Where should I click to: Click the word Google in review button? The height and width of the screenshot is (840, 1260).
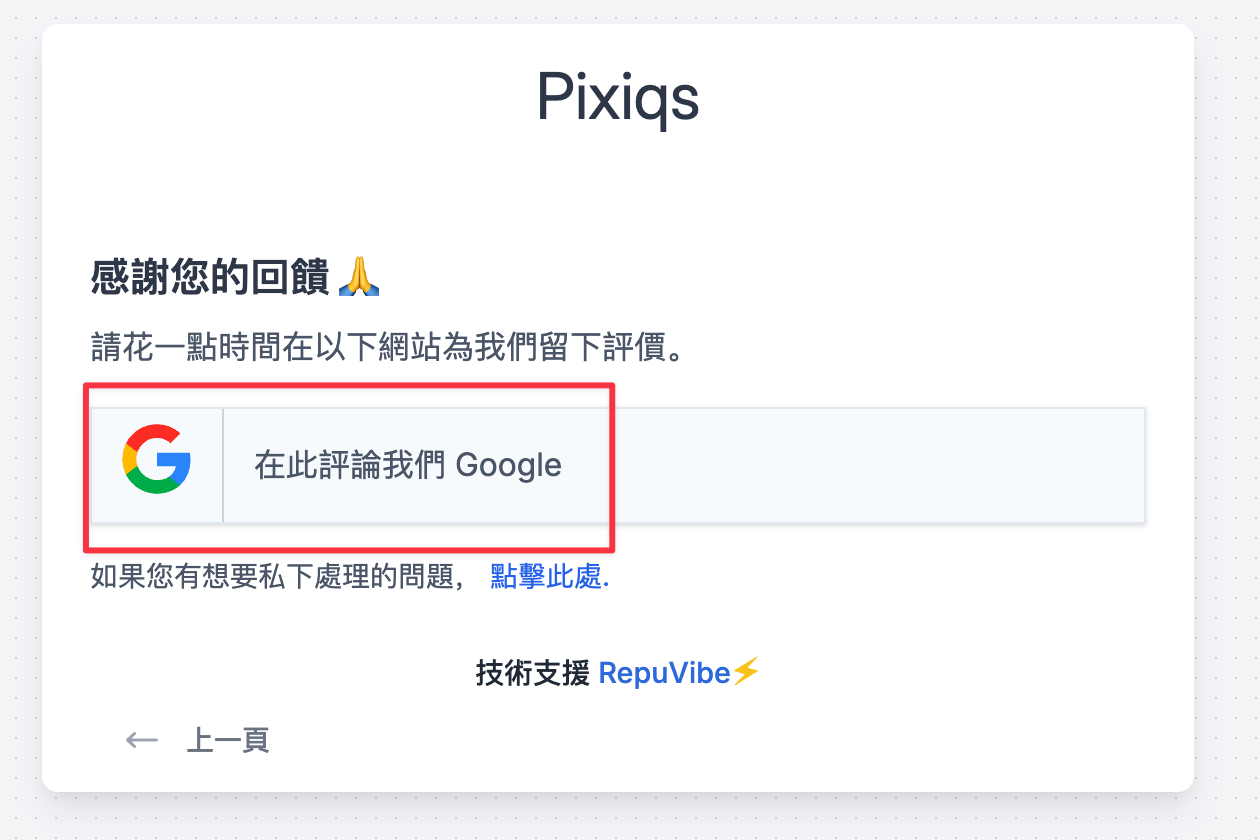click(x=508, y=465)
